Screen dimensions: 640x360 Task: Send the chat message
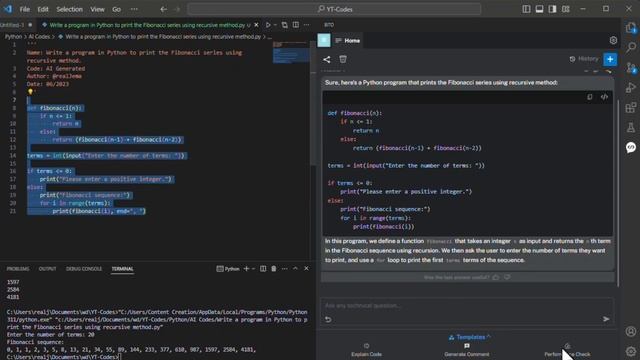tap(606, 319)
